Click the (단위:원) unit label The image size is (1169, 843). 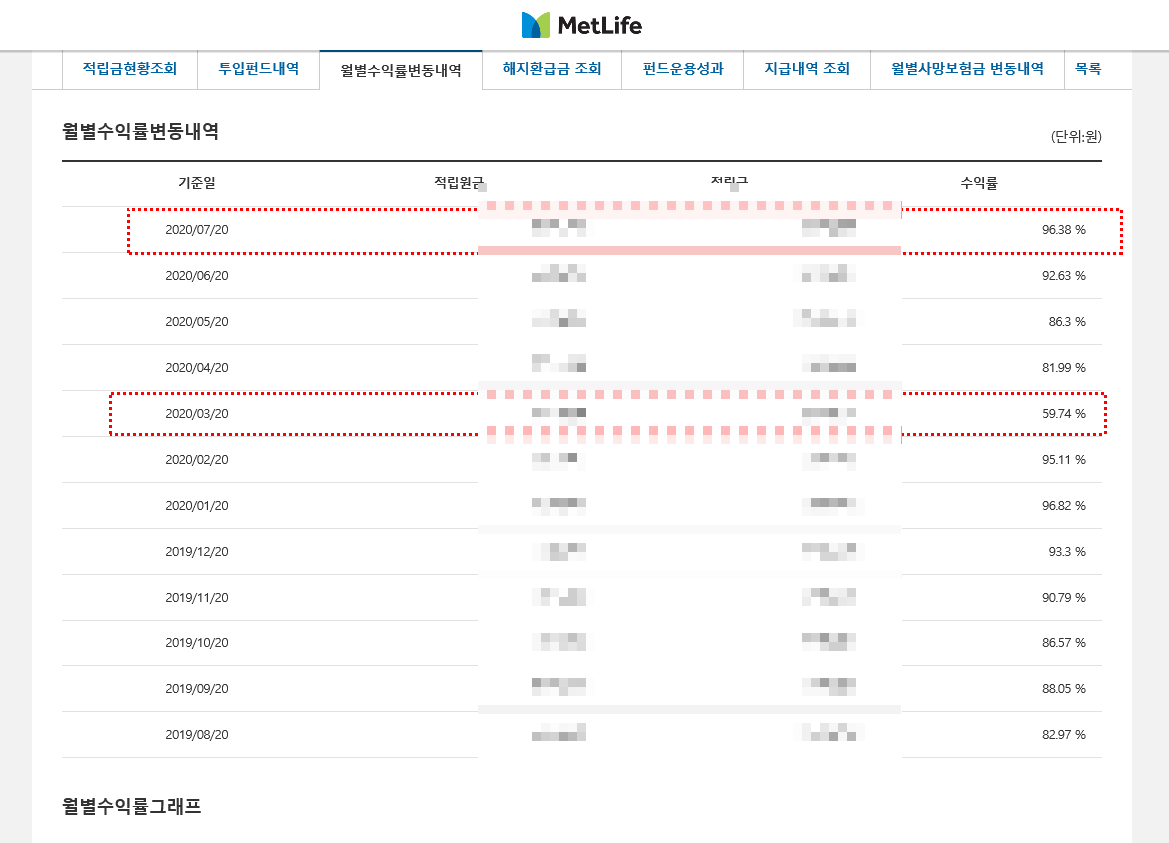pyautogui.click(x=1076, y=136)
